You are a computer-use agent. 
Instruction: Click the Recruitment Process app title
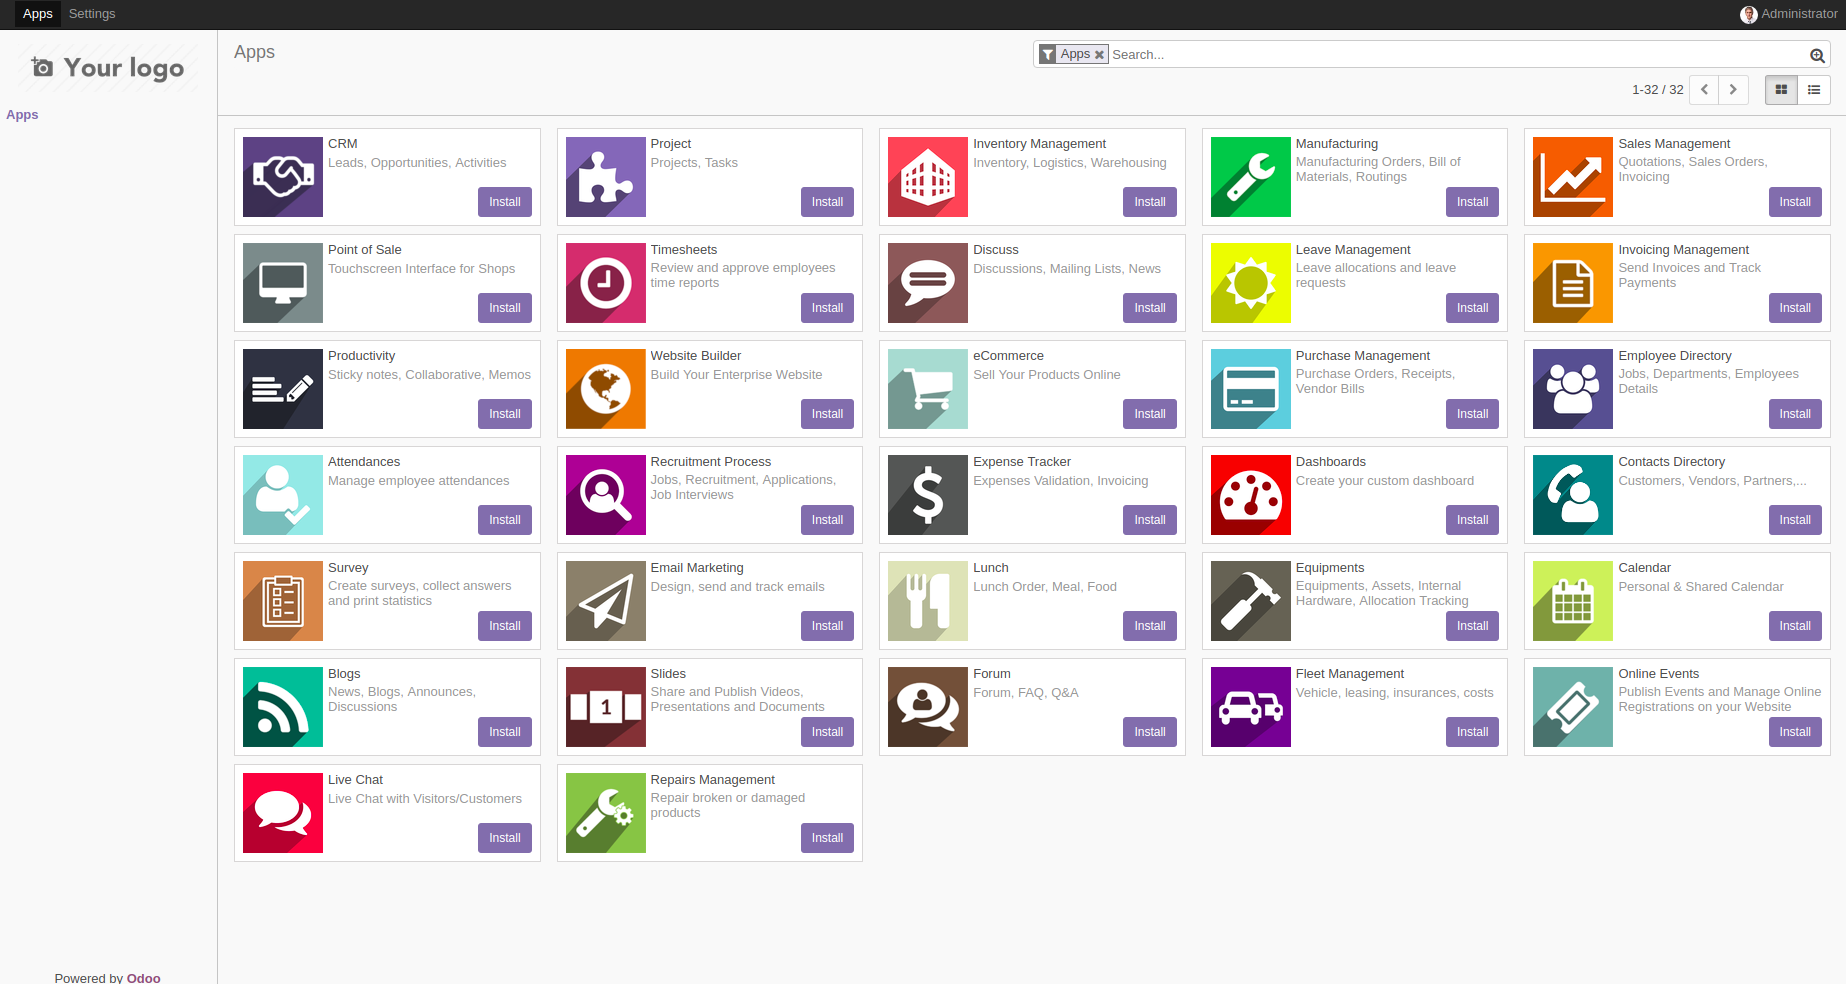(x=711, y=462)
